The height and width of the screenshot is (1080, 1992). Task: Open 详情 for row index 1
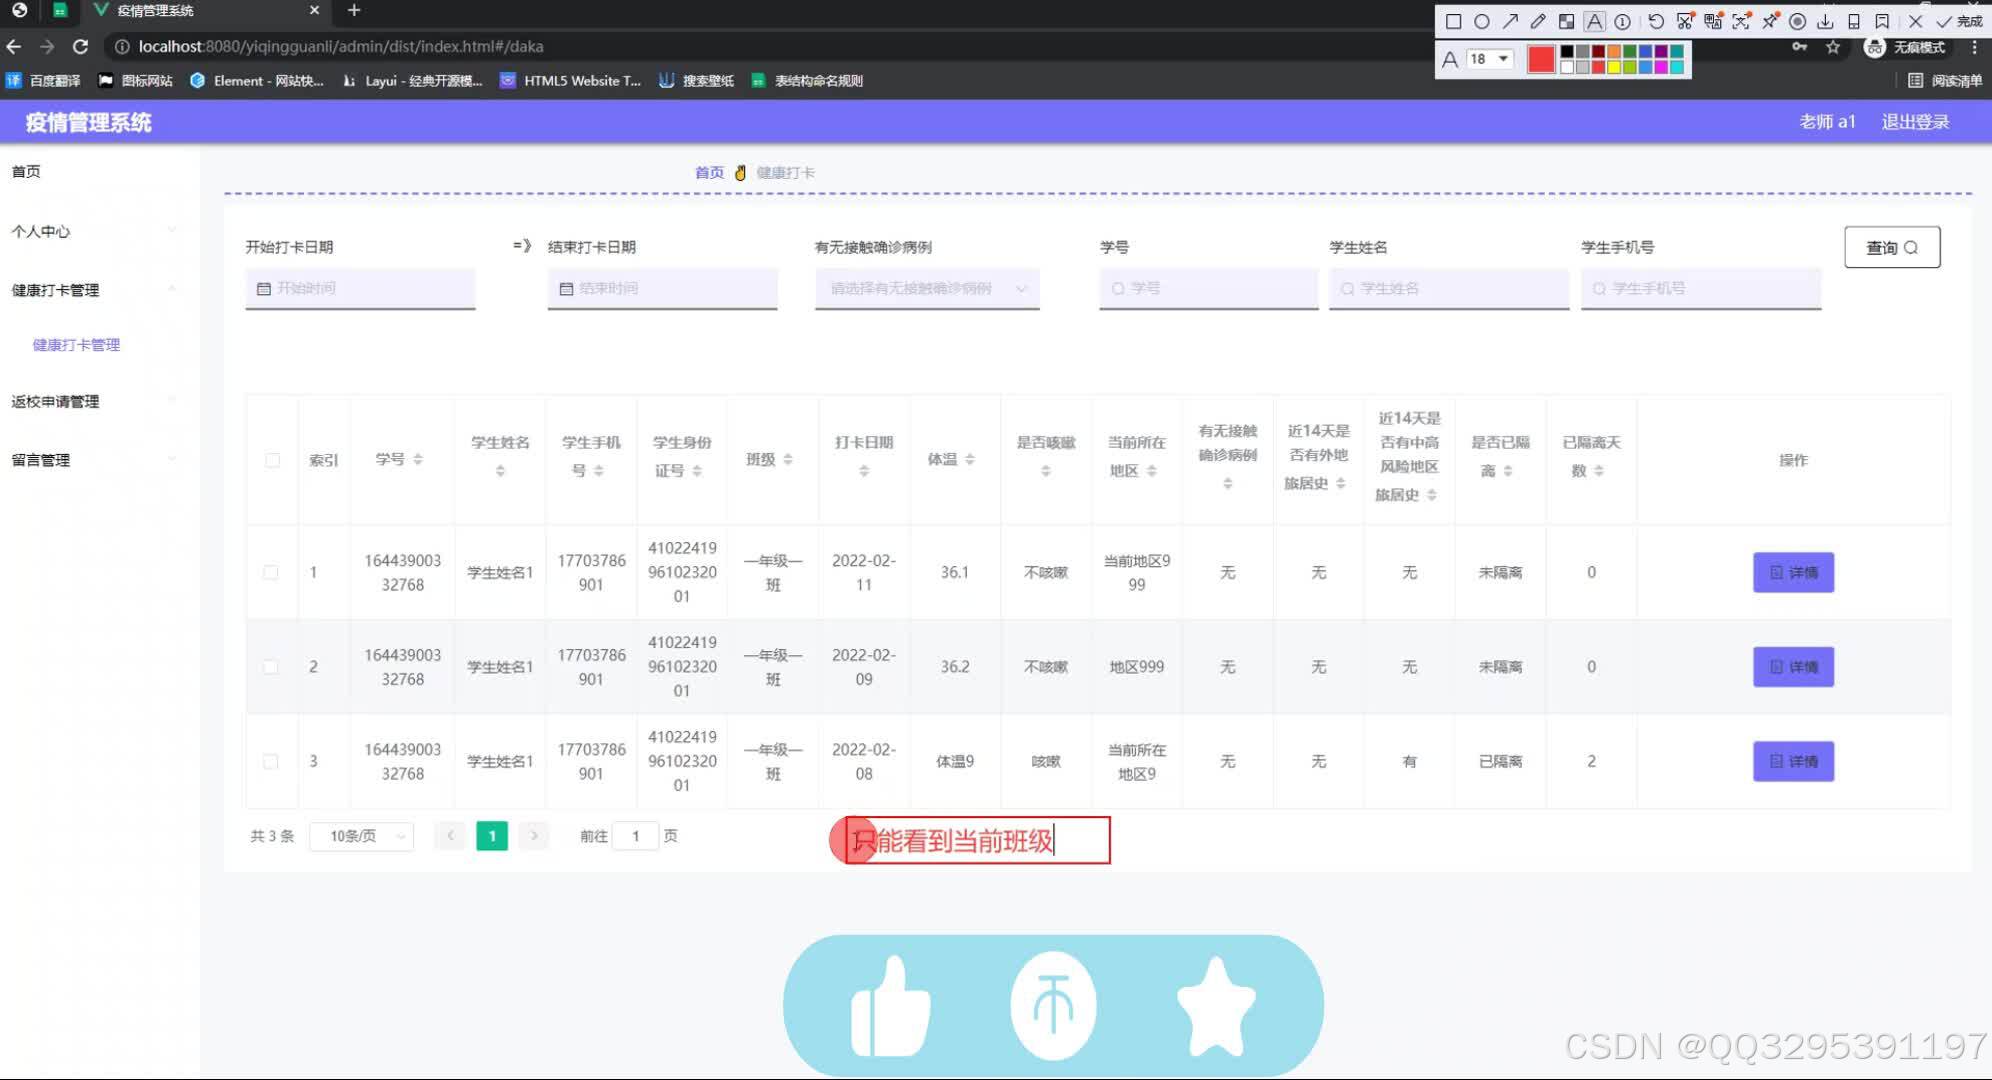1793,572
